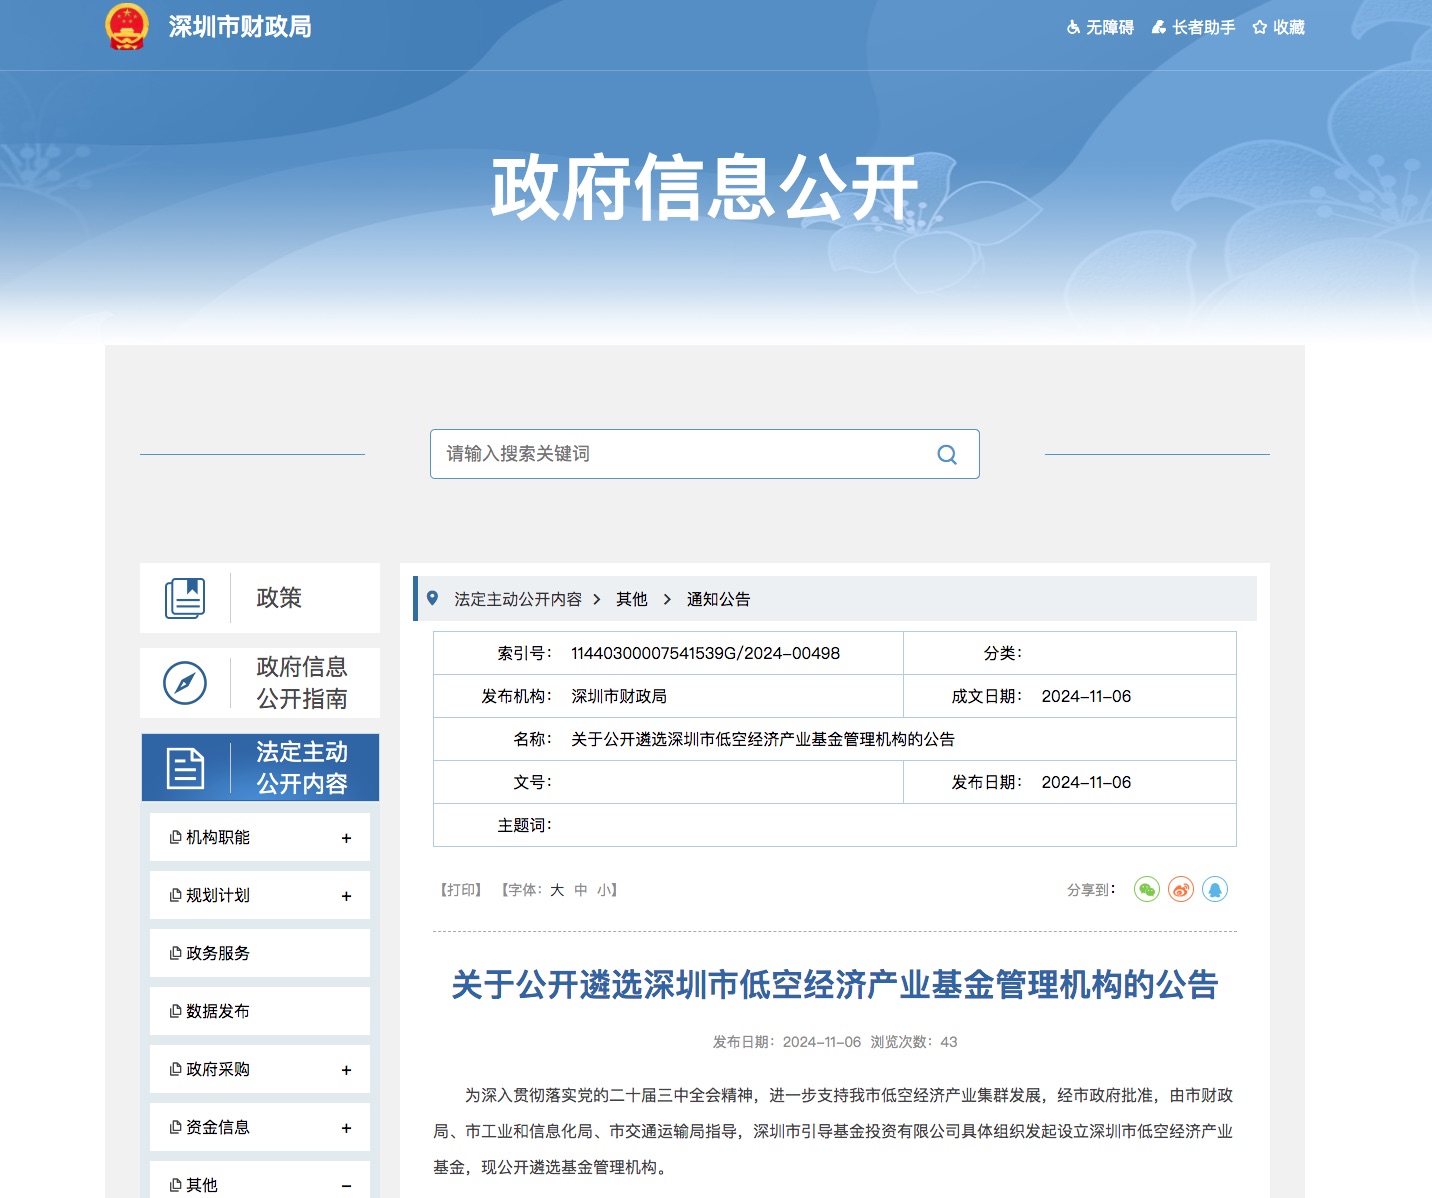Set font size to 大
The height and width of the screenshot is (1198, 1432).
click(557, 890)
